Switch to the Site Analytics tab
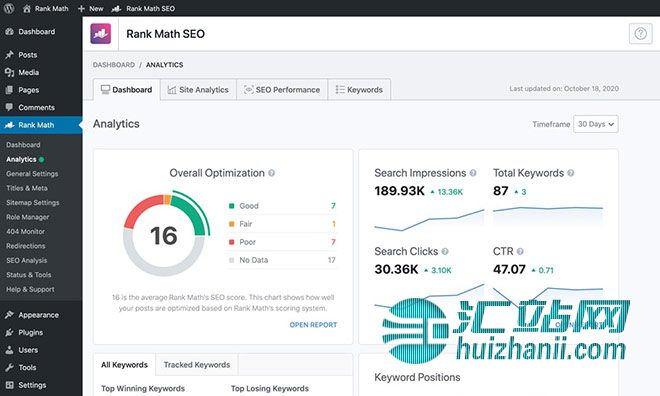Viewport: 660px width, 396px height. point(198,90)
